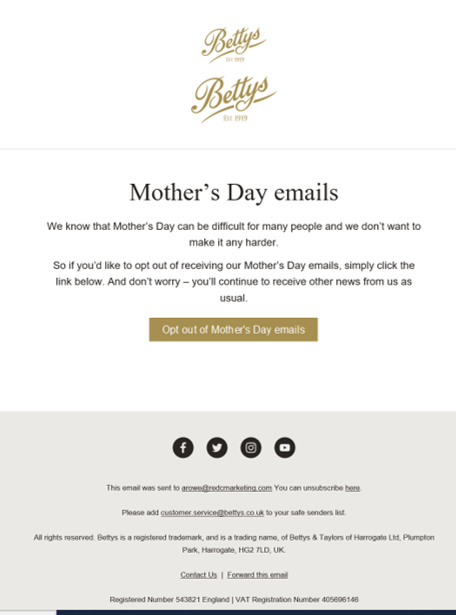Screen dimensions: 456x615
Task: Click the Registered Number and VAT line
Action: pos(234,600)
